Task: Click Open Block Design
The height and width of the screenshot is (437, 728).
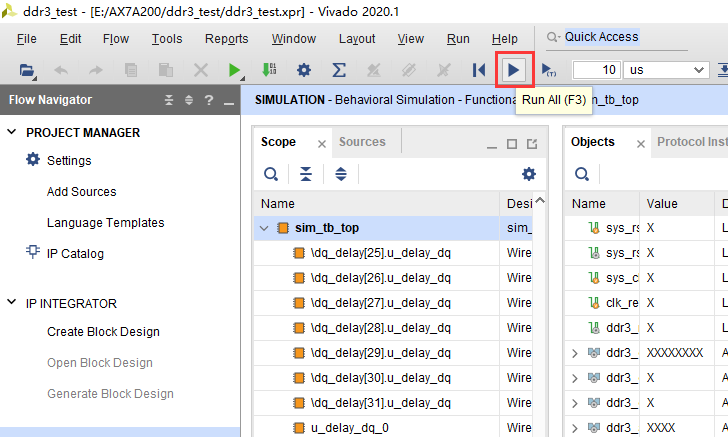Action: point(99,363)
